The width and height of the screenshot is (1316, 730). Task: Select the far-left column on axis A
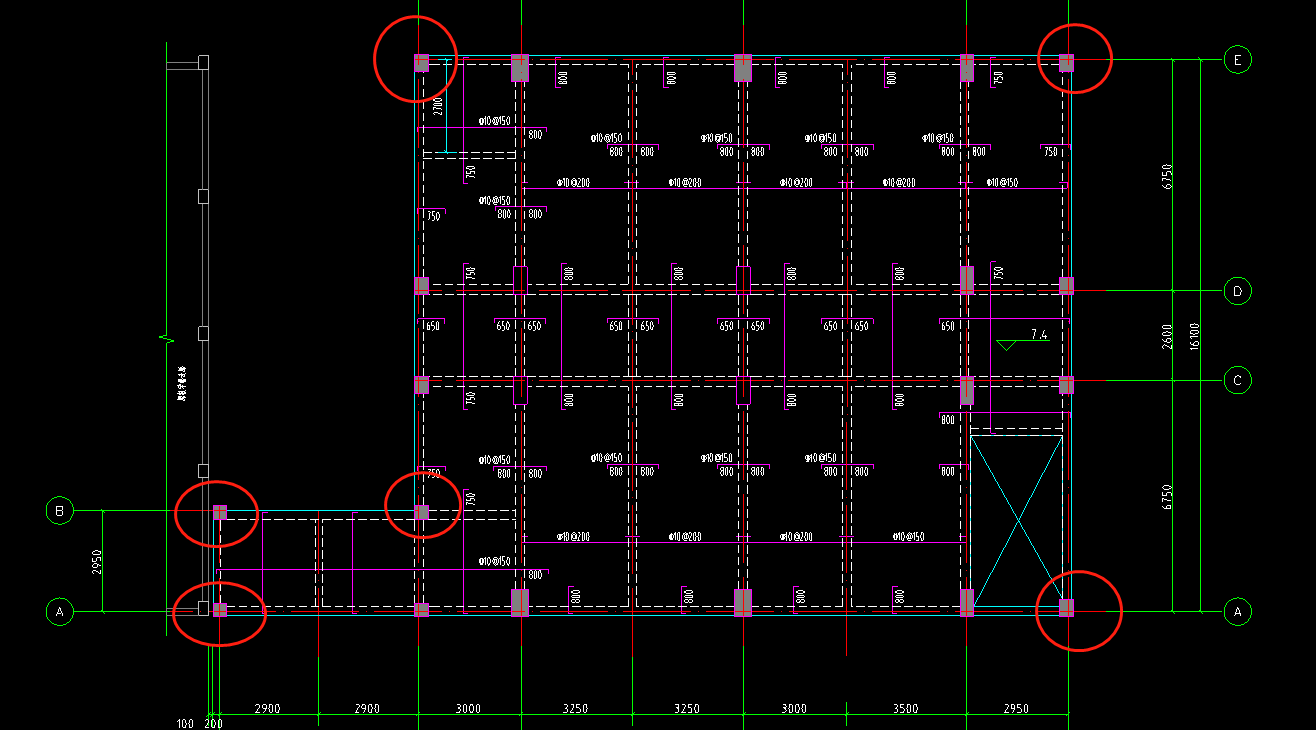point(220,609)
